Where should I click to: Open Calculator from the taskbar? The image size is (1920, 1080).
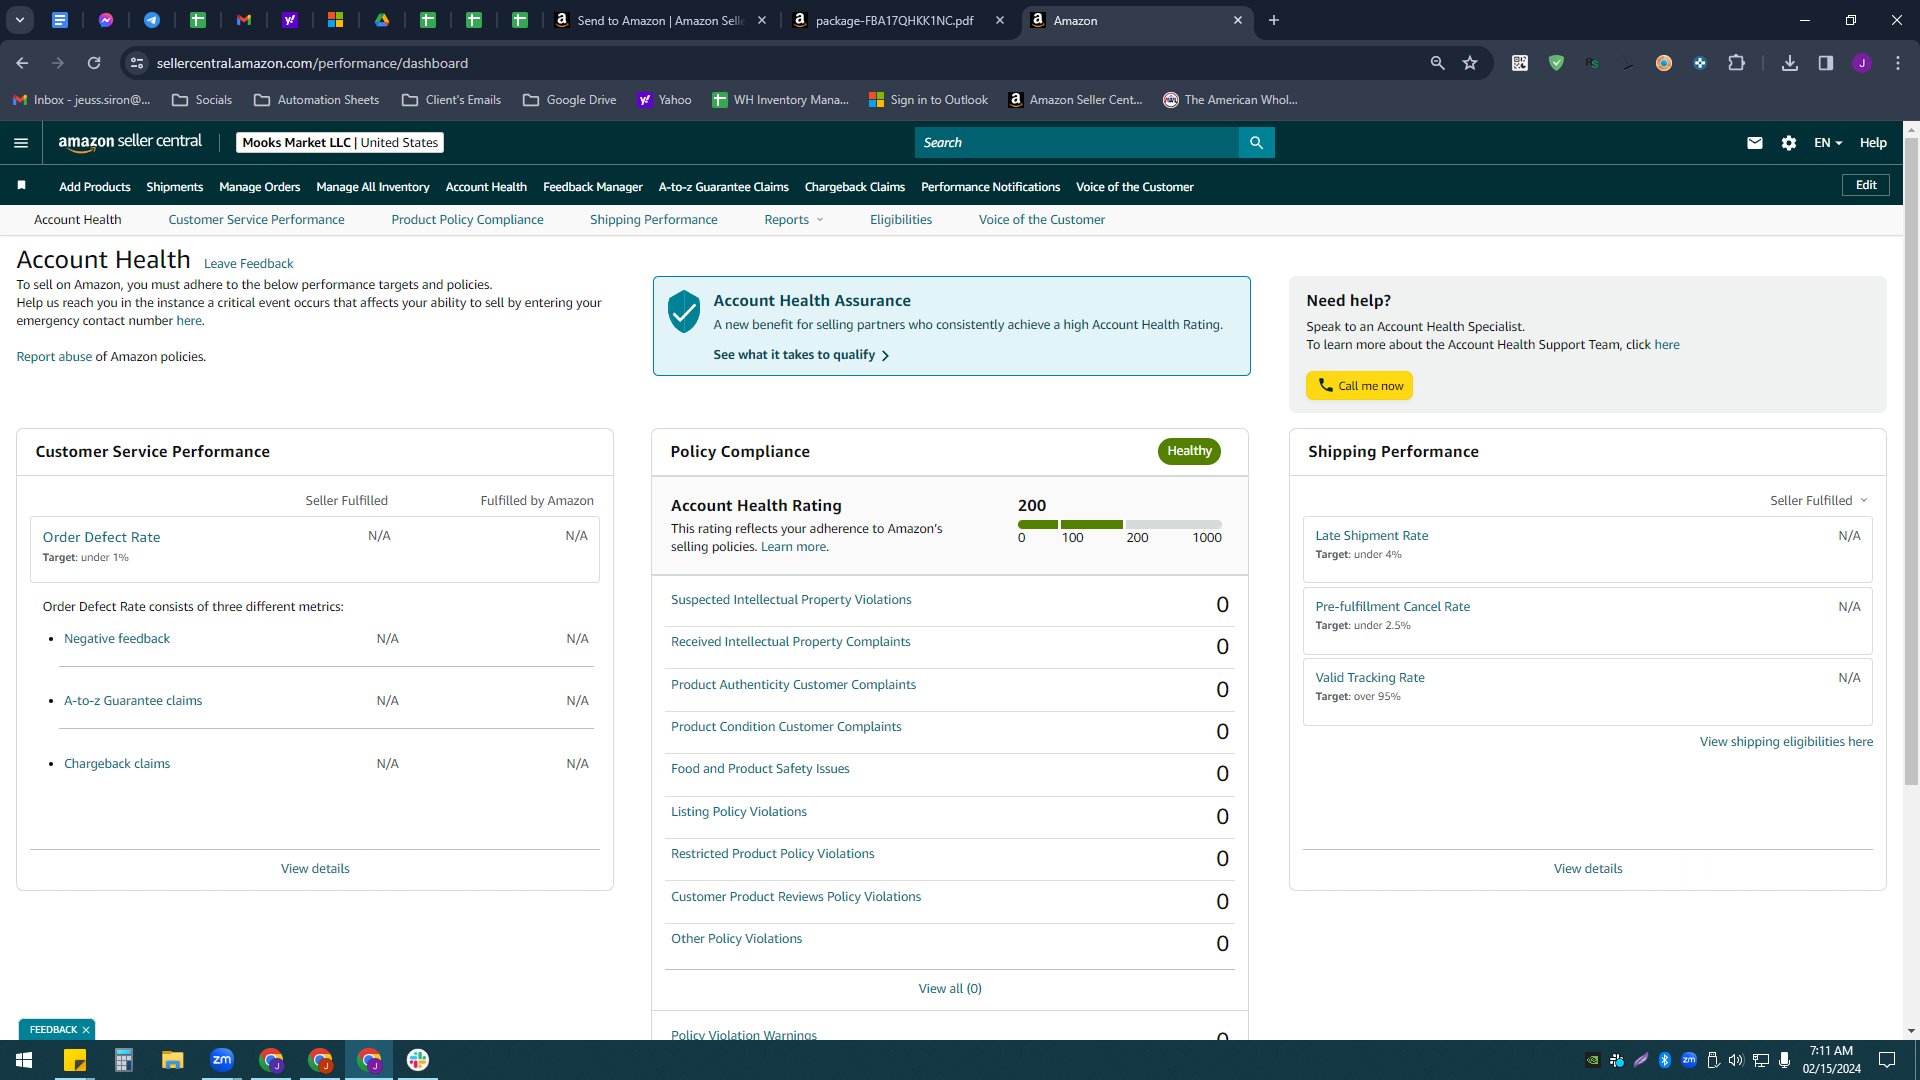coord(123,1060)
